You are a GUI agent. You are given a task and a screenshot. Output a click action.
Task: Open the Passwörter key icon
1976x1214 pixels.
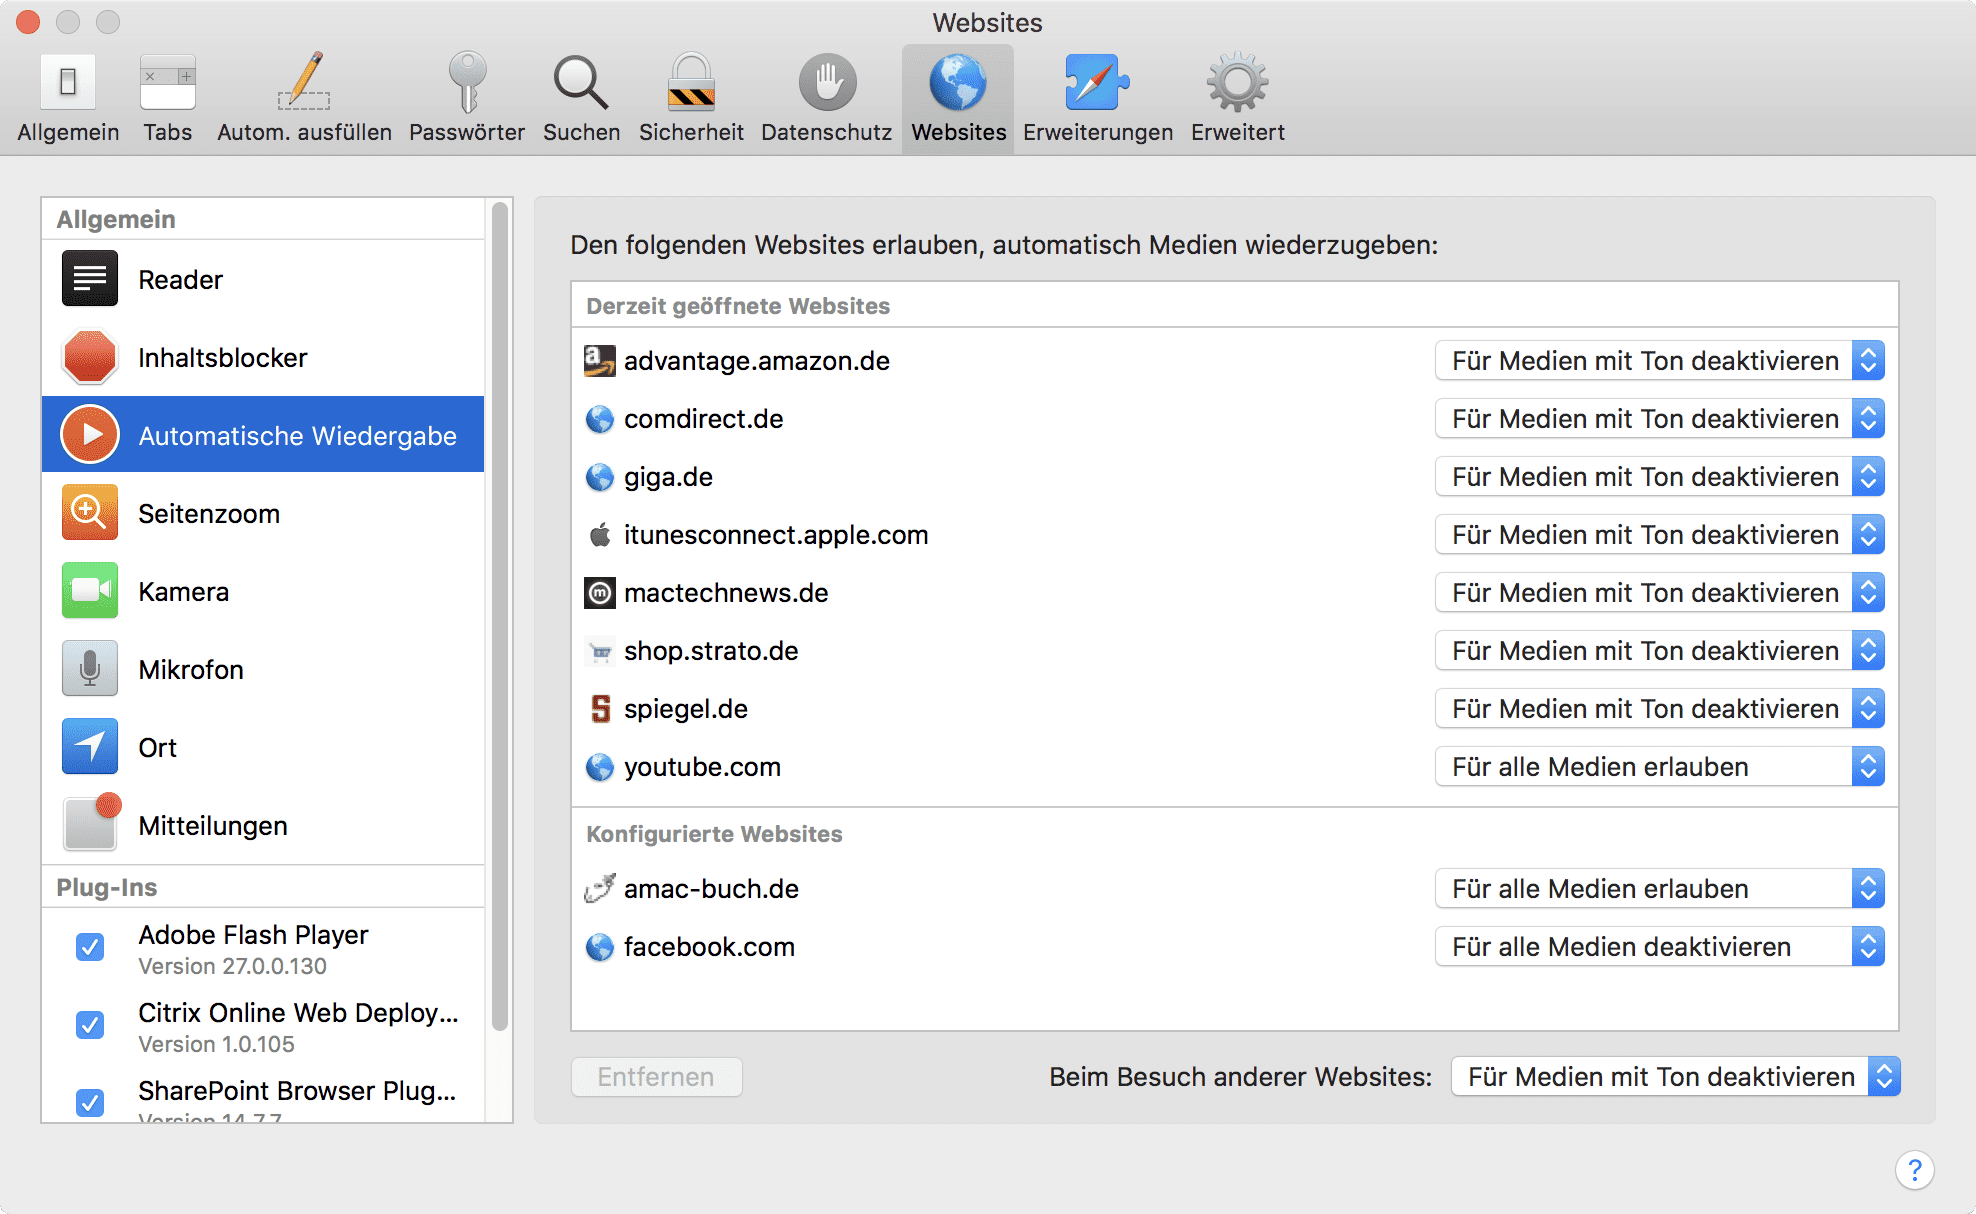(467, 82)
